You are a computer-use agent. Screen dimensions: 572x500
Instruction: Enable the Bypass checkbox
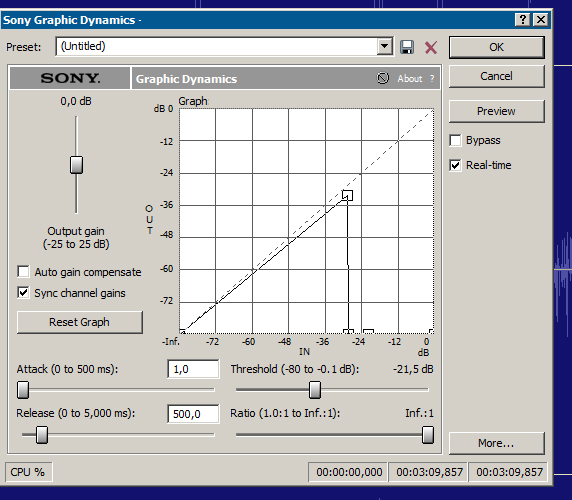pyautogui.click(x=455, y=140)
